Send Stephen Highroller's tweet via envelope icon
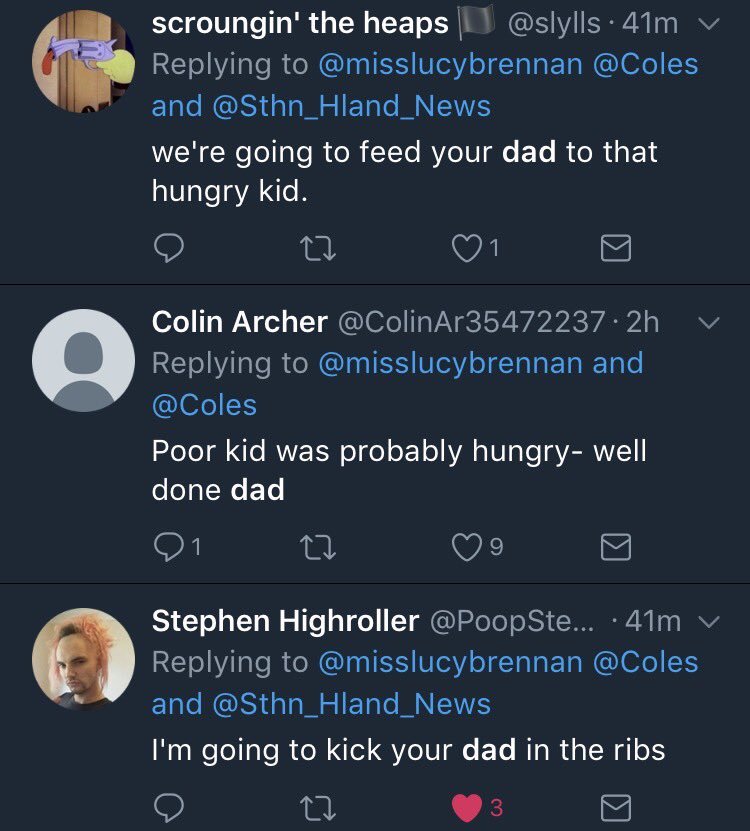750x831 pixels. click(615, 806)
